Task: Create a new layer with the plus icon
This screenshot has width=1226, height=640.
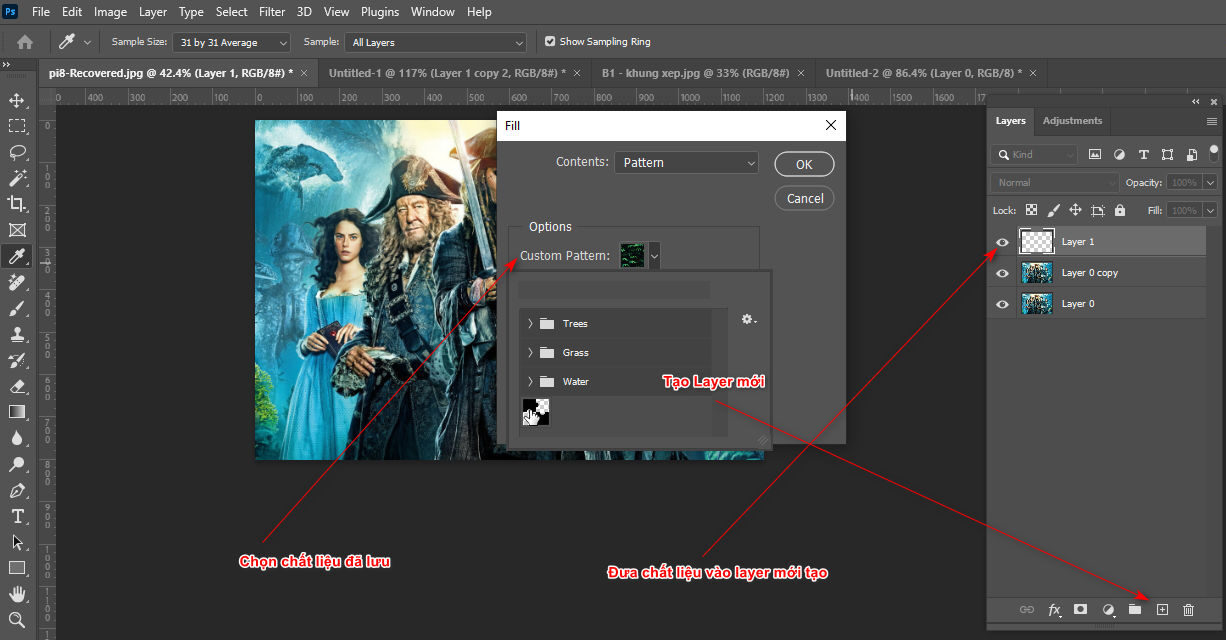Action: (1162, 609)
